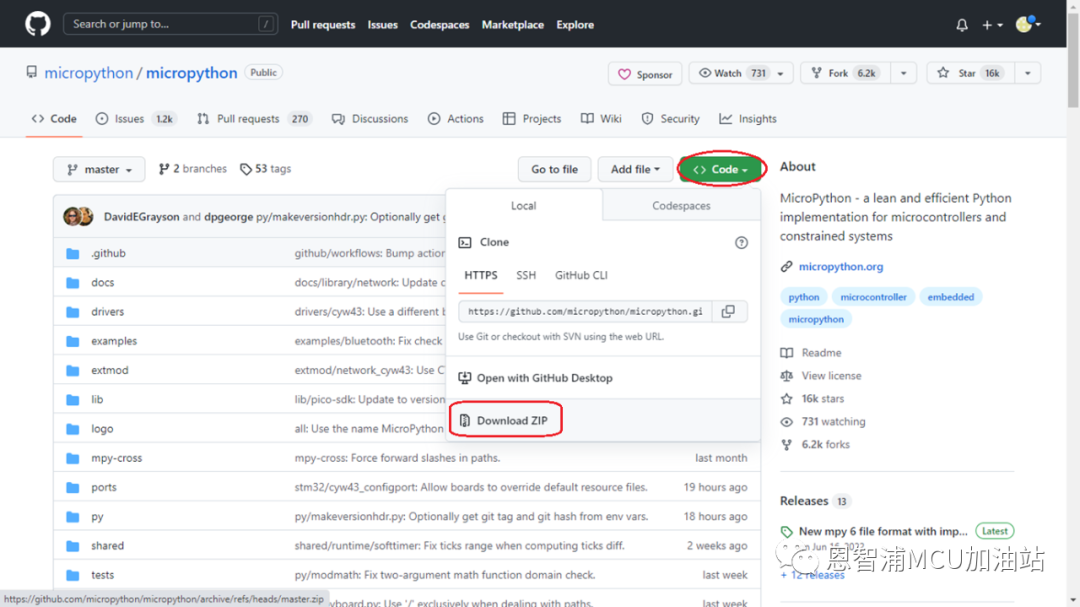1080x607 pixels.
Task: Click the embedded topic tag
Action: click(951, 297)
